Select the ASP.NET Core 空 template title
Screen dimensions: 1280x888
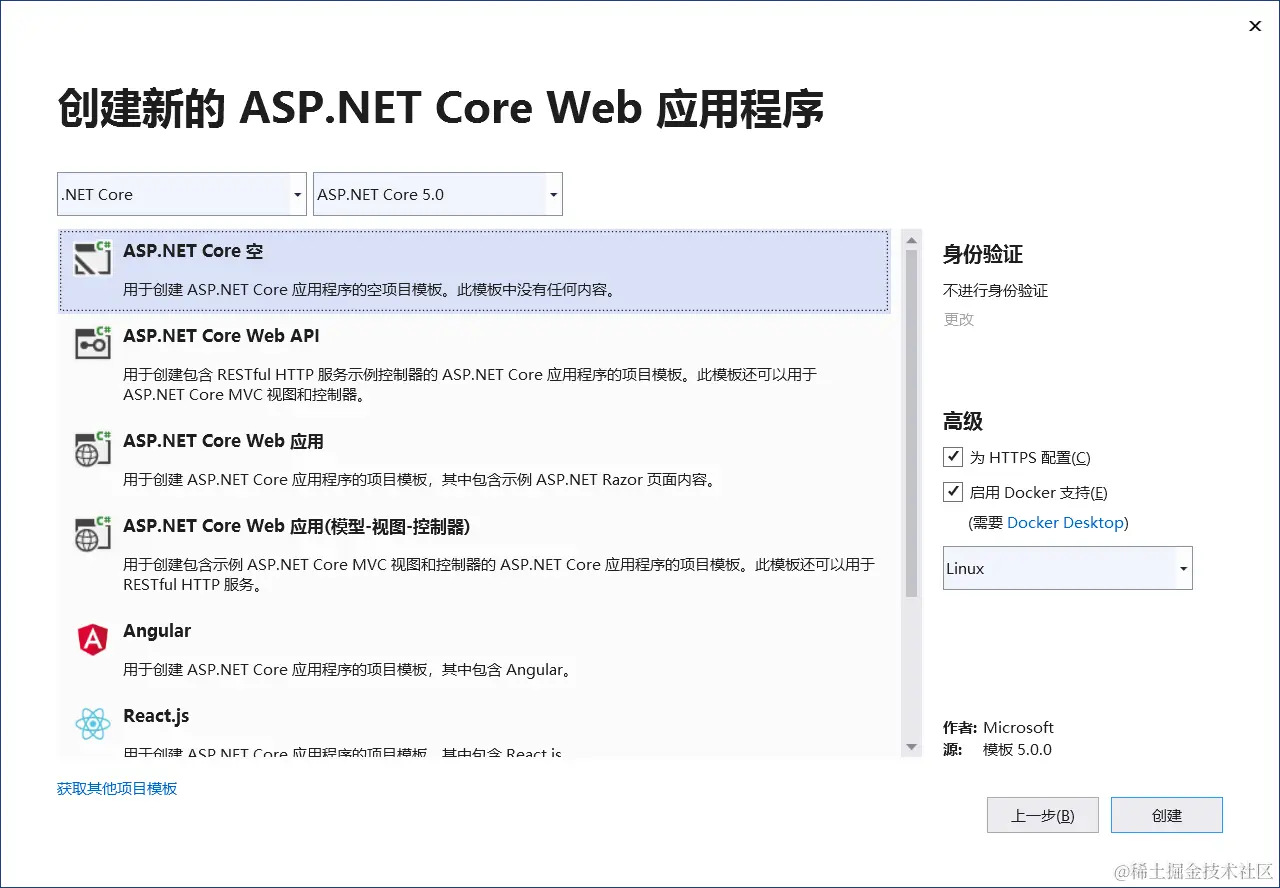coord(193,251)
